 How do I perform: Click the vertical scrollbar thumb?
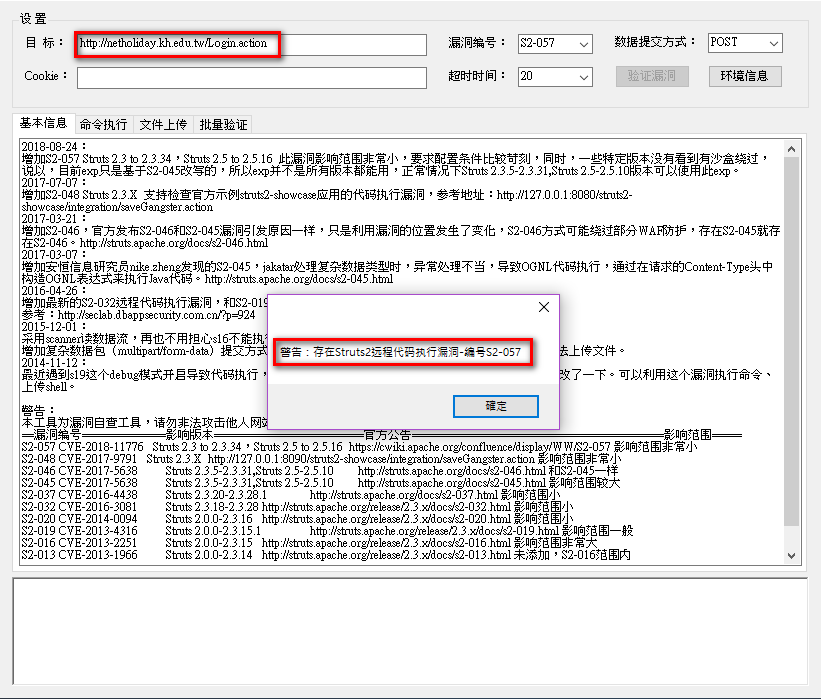[791, 341]
